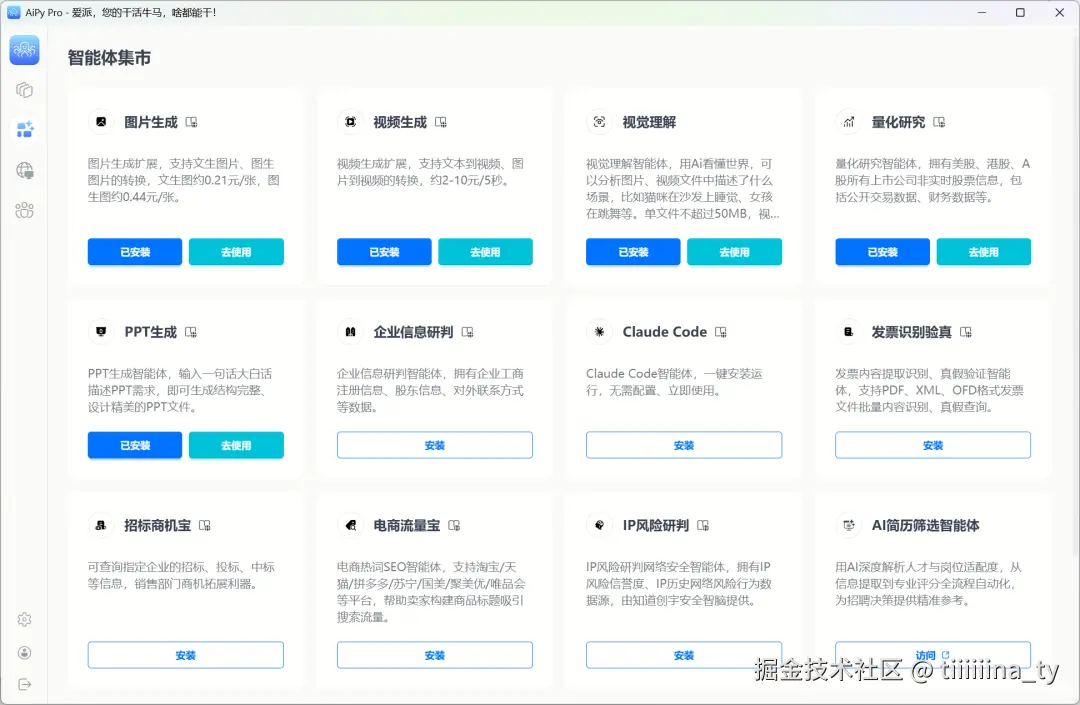This screenshot has width=1080, height=705.
Task: Click the IP风险研判 card icon
Action: click(x=599, y=525)
